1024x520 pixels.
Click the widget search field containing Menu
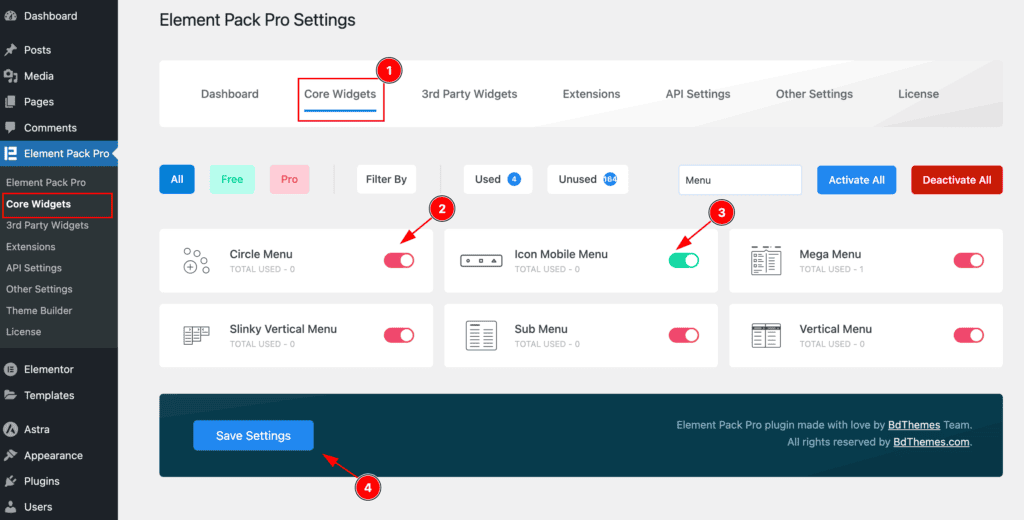point(740,180)
